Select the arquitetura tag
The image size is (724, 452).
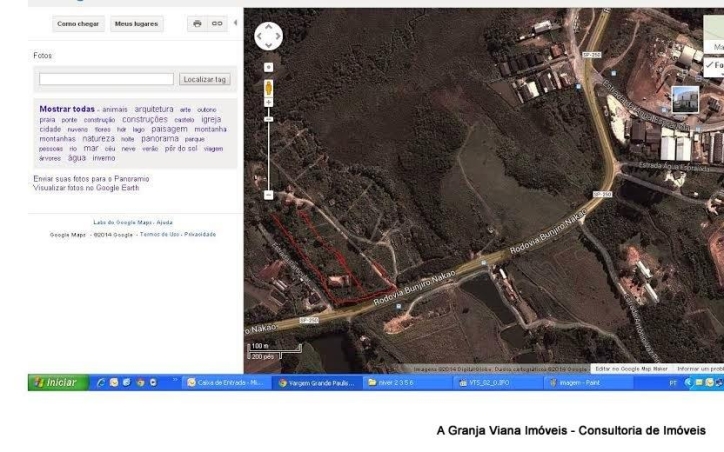coord(154,109)
